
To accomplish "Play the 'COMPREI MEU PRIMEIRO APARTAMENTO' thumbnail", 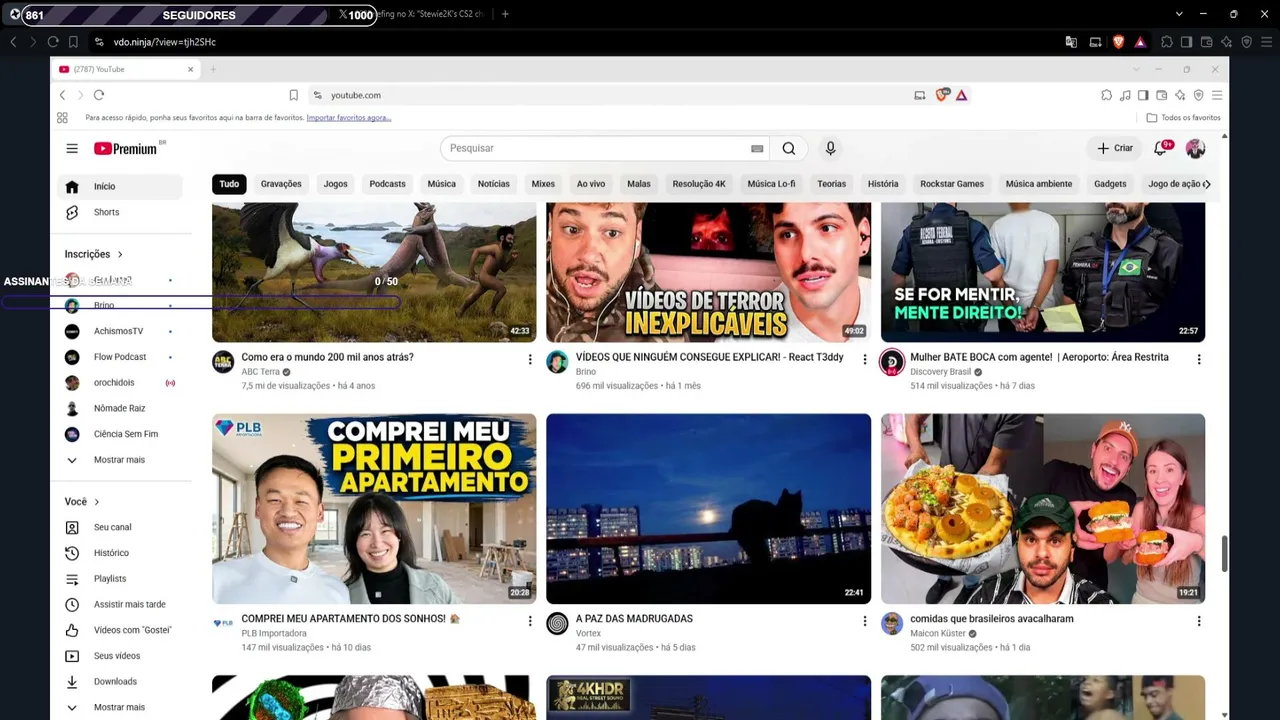I will coord(374,509).
